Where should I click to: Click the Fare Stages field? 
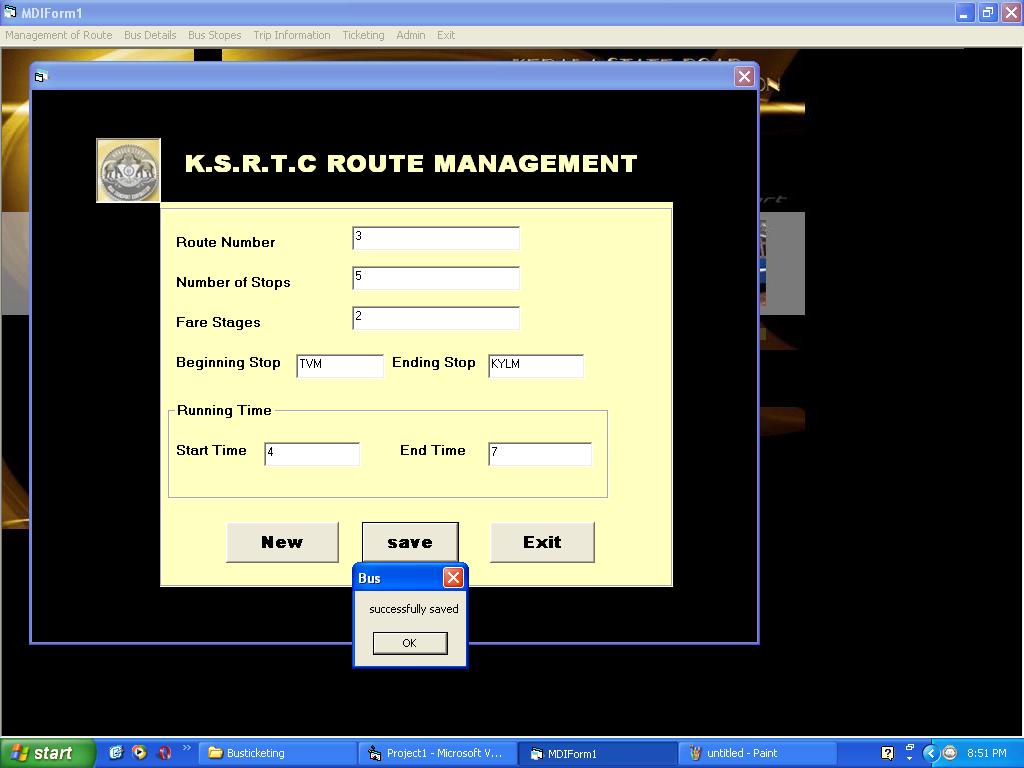(x=436, y=318)
